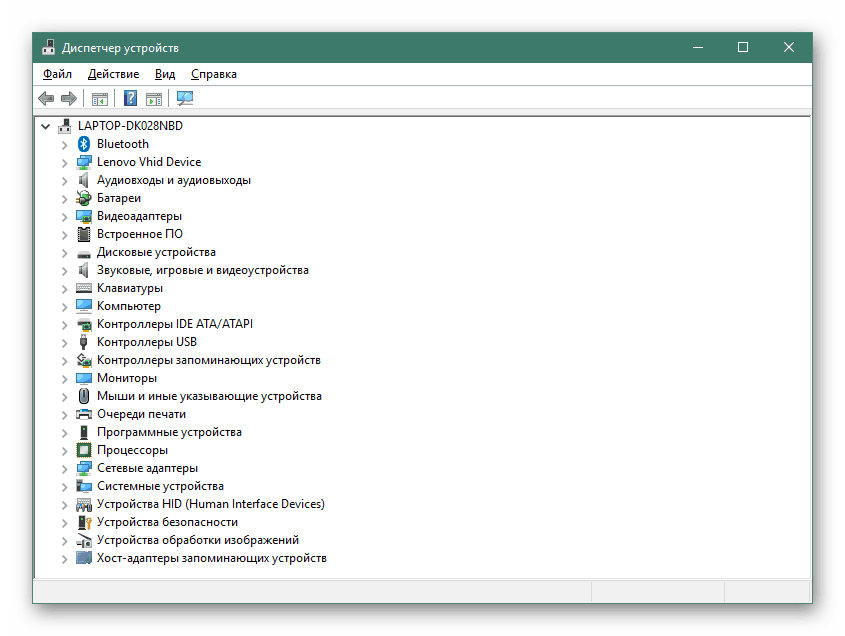Click the Bluetooth device category icon
845x636 pixels.
pyautogui.click(x=83, y=143)
